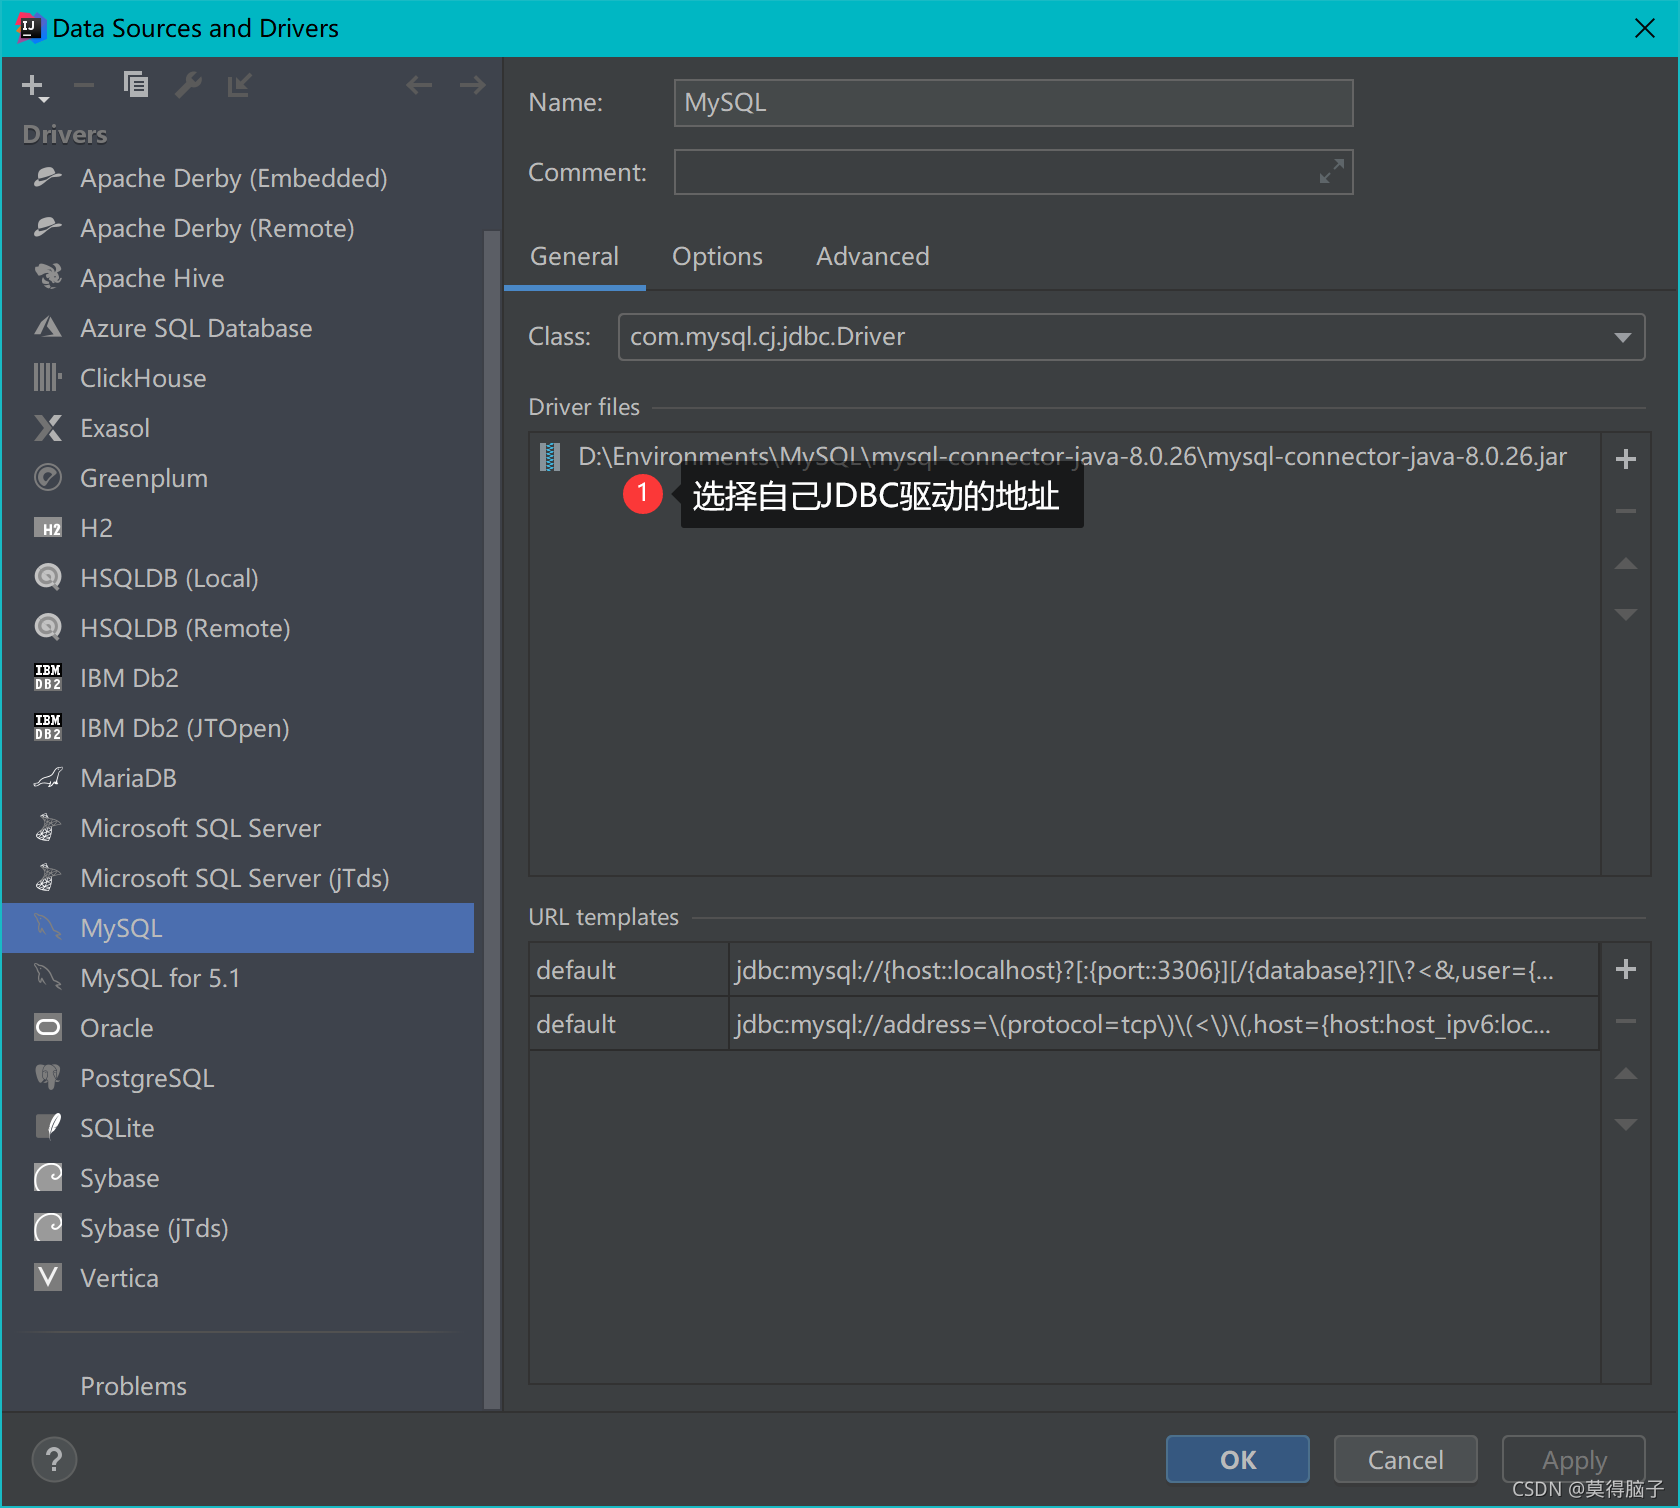Click the Comment input field

point(1013,172)
